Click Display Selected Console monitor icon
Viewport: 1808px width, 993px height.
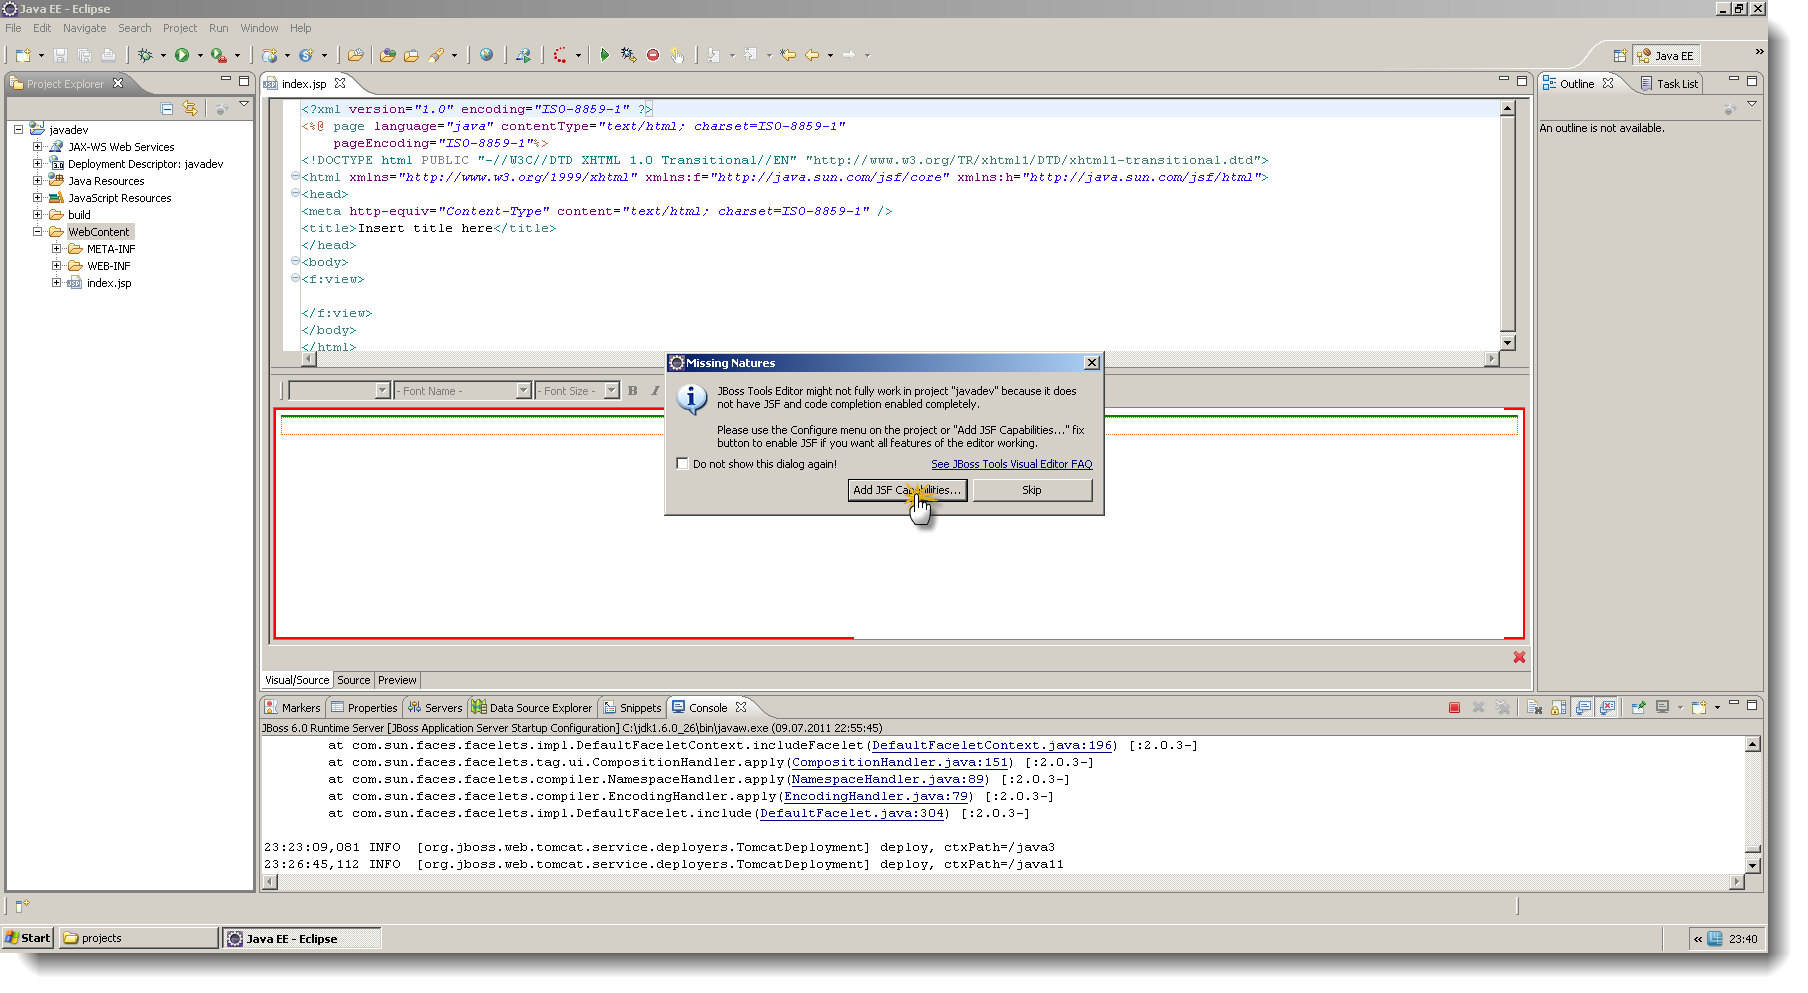point(1663,708)
